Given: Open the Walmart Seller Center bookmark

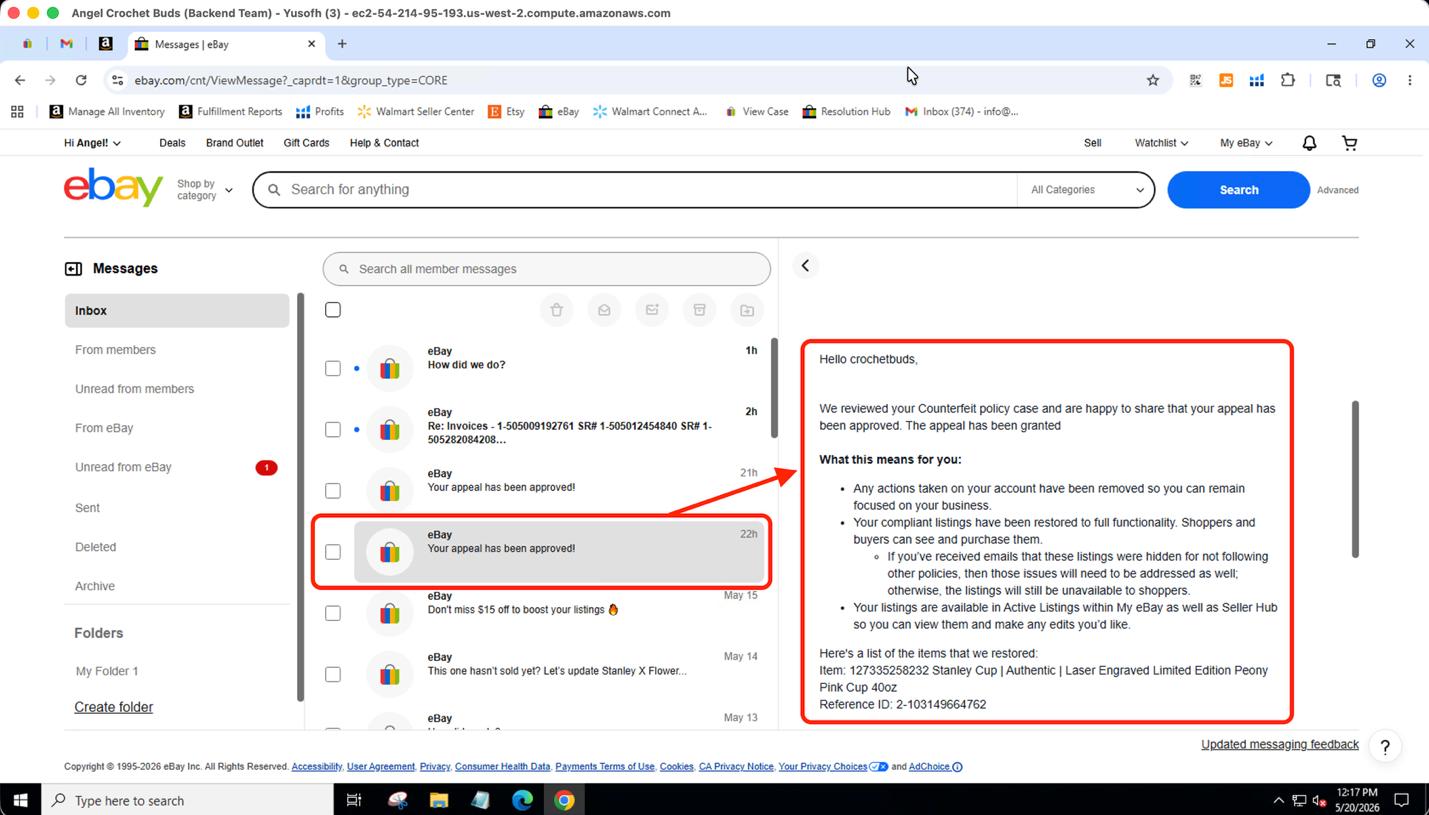Looking at the screenshot, I should tap(415, 112).
